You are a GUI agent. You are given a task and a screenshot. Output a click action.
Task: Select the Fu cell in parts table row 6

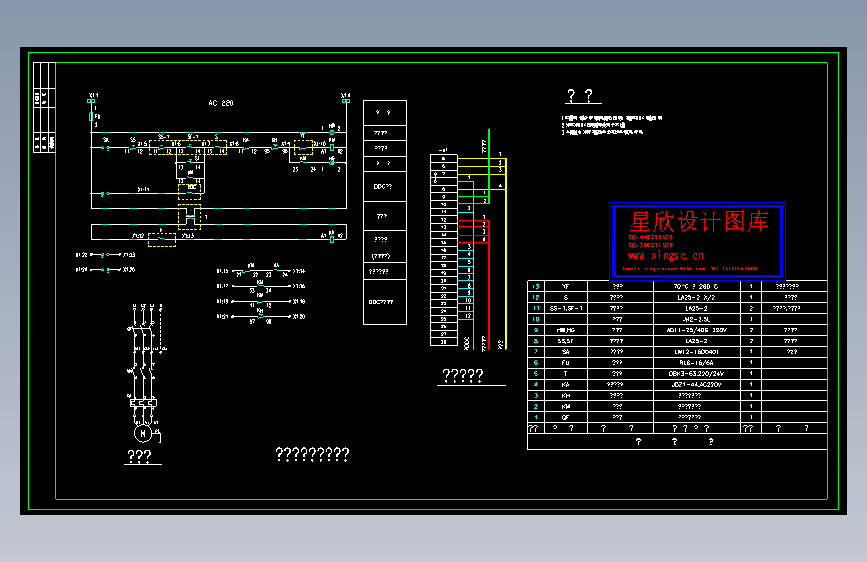pos(566,363)
